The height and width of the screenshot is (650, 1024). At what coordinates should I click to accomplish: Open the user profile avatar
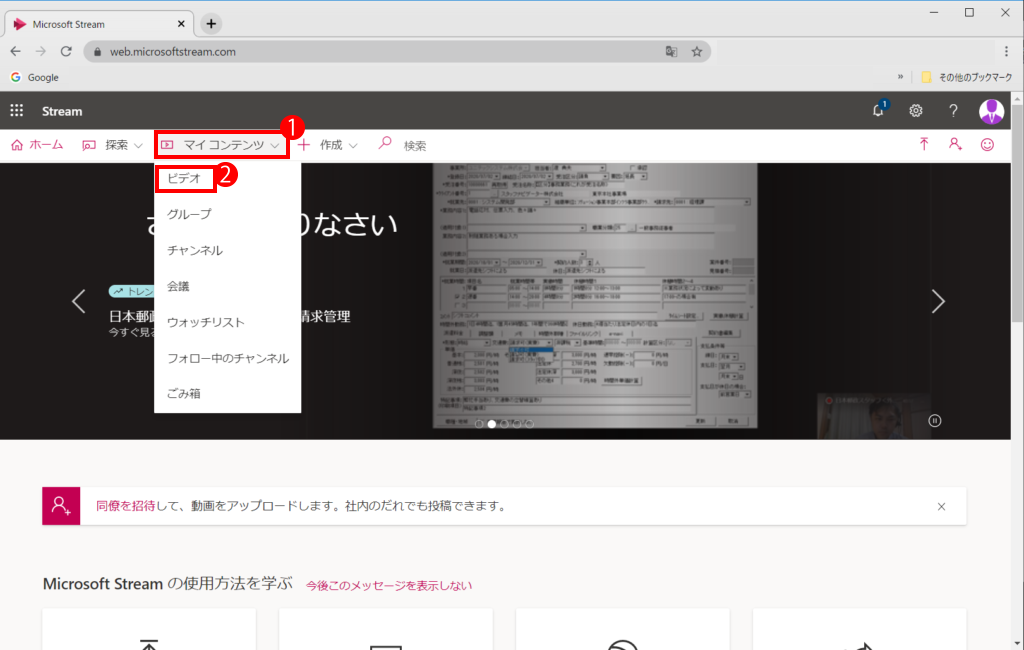991,111
